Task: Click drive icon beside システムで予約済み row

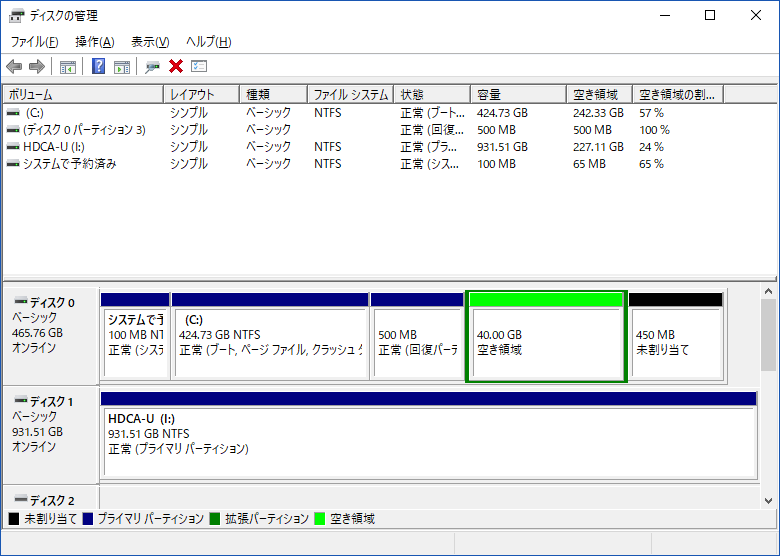Action: [x=13, y=164]
